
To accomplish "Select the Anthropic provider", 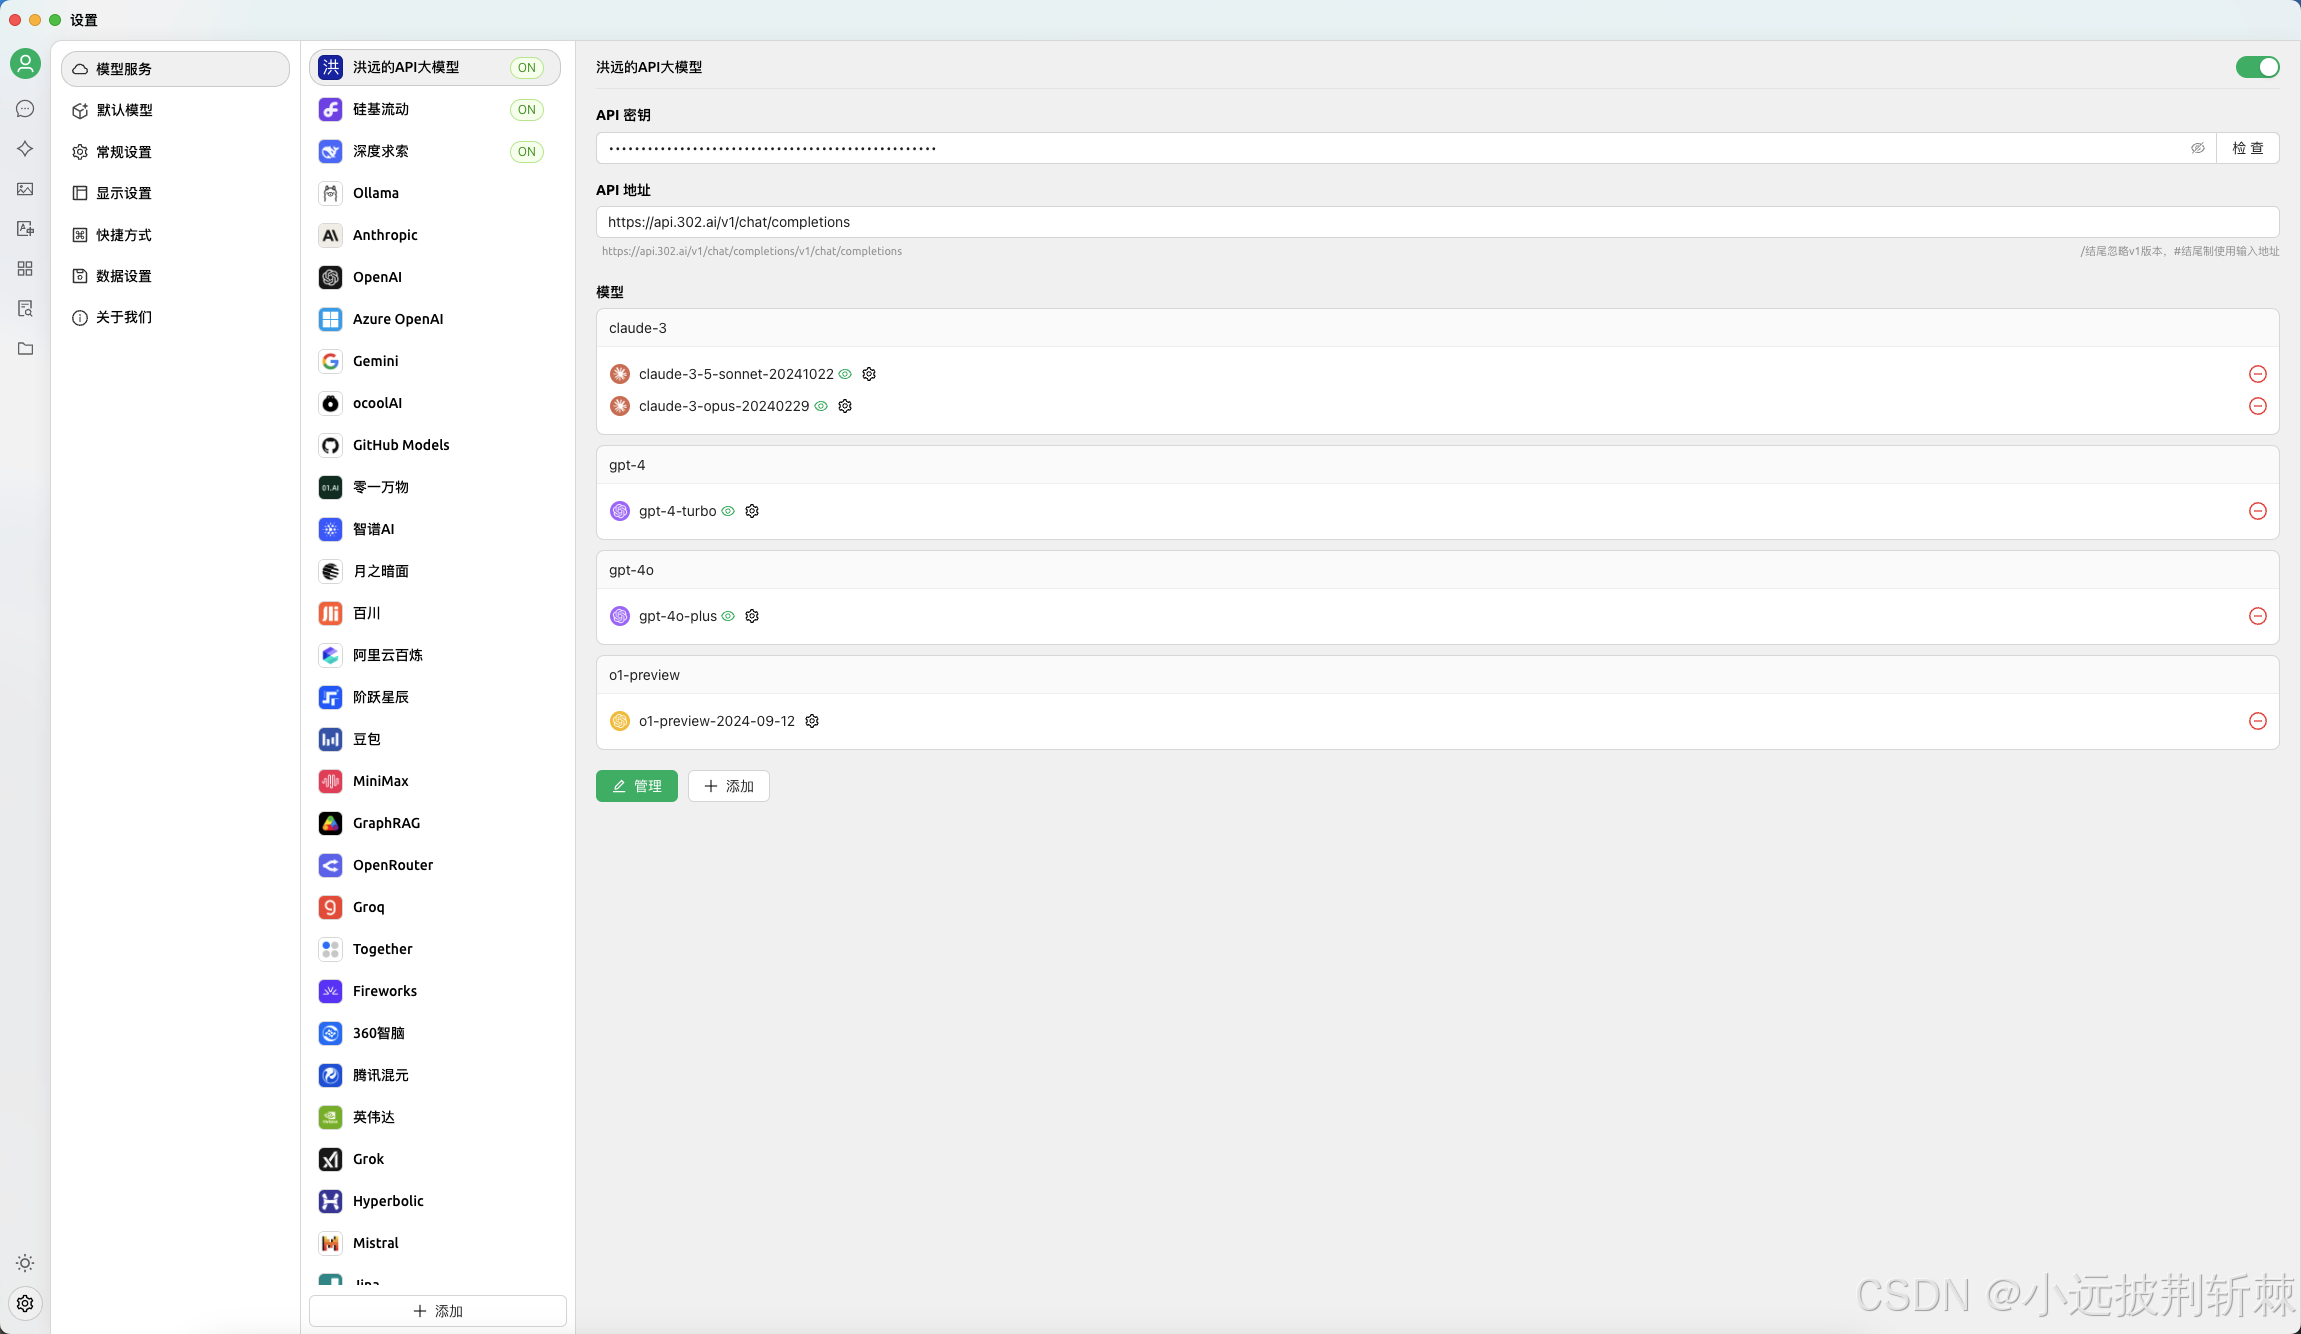I will tap(435, 235).
